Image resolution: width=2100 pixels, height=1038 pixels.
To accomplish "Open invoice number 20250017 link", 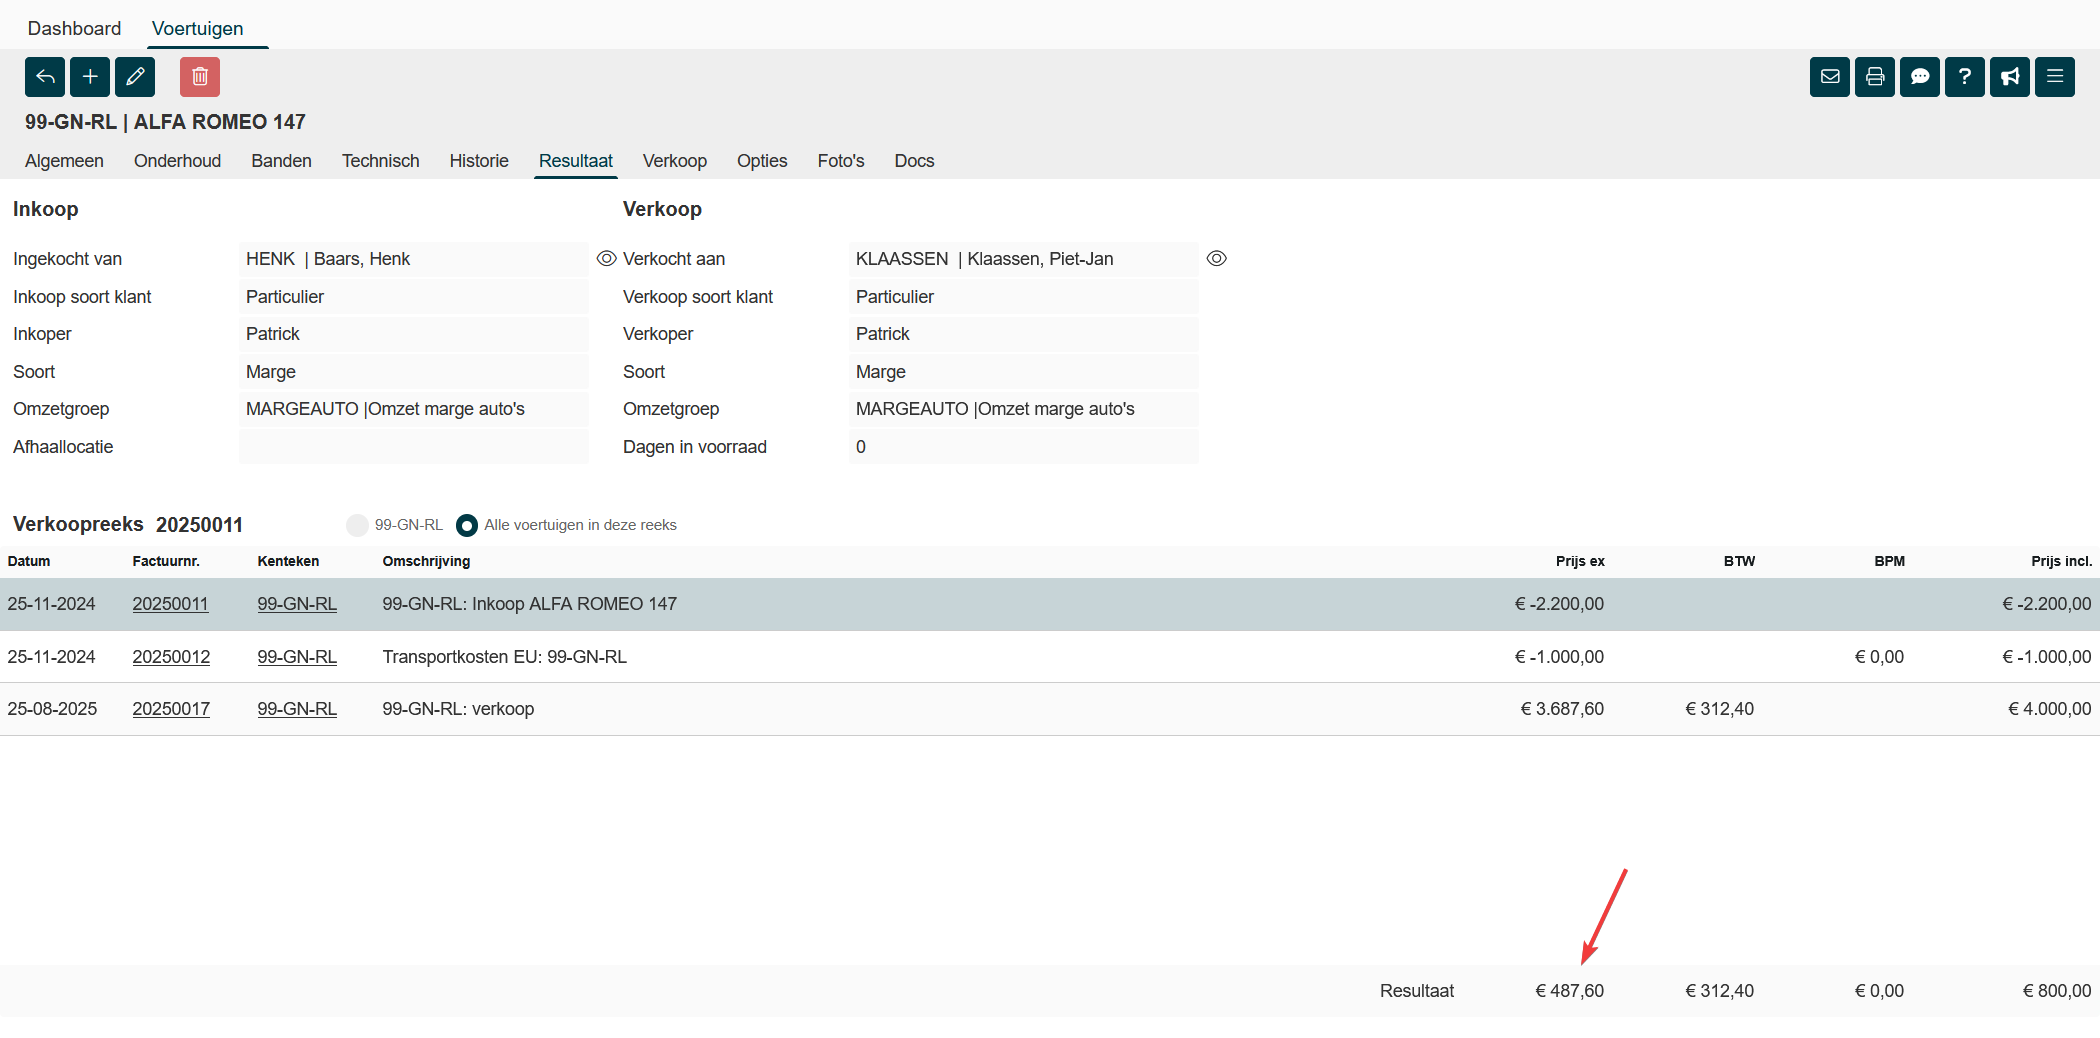I will 171,709.
